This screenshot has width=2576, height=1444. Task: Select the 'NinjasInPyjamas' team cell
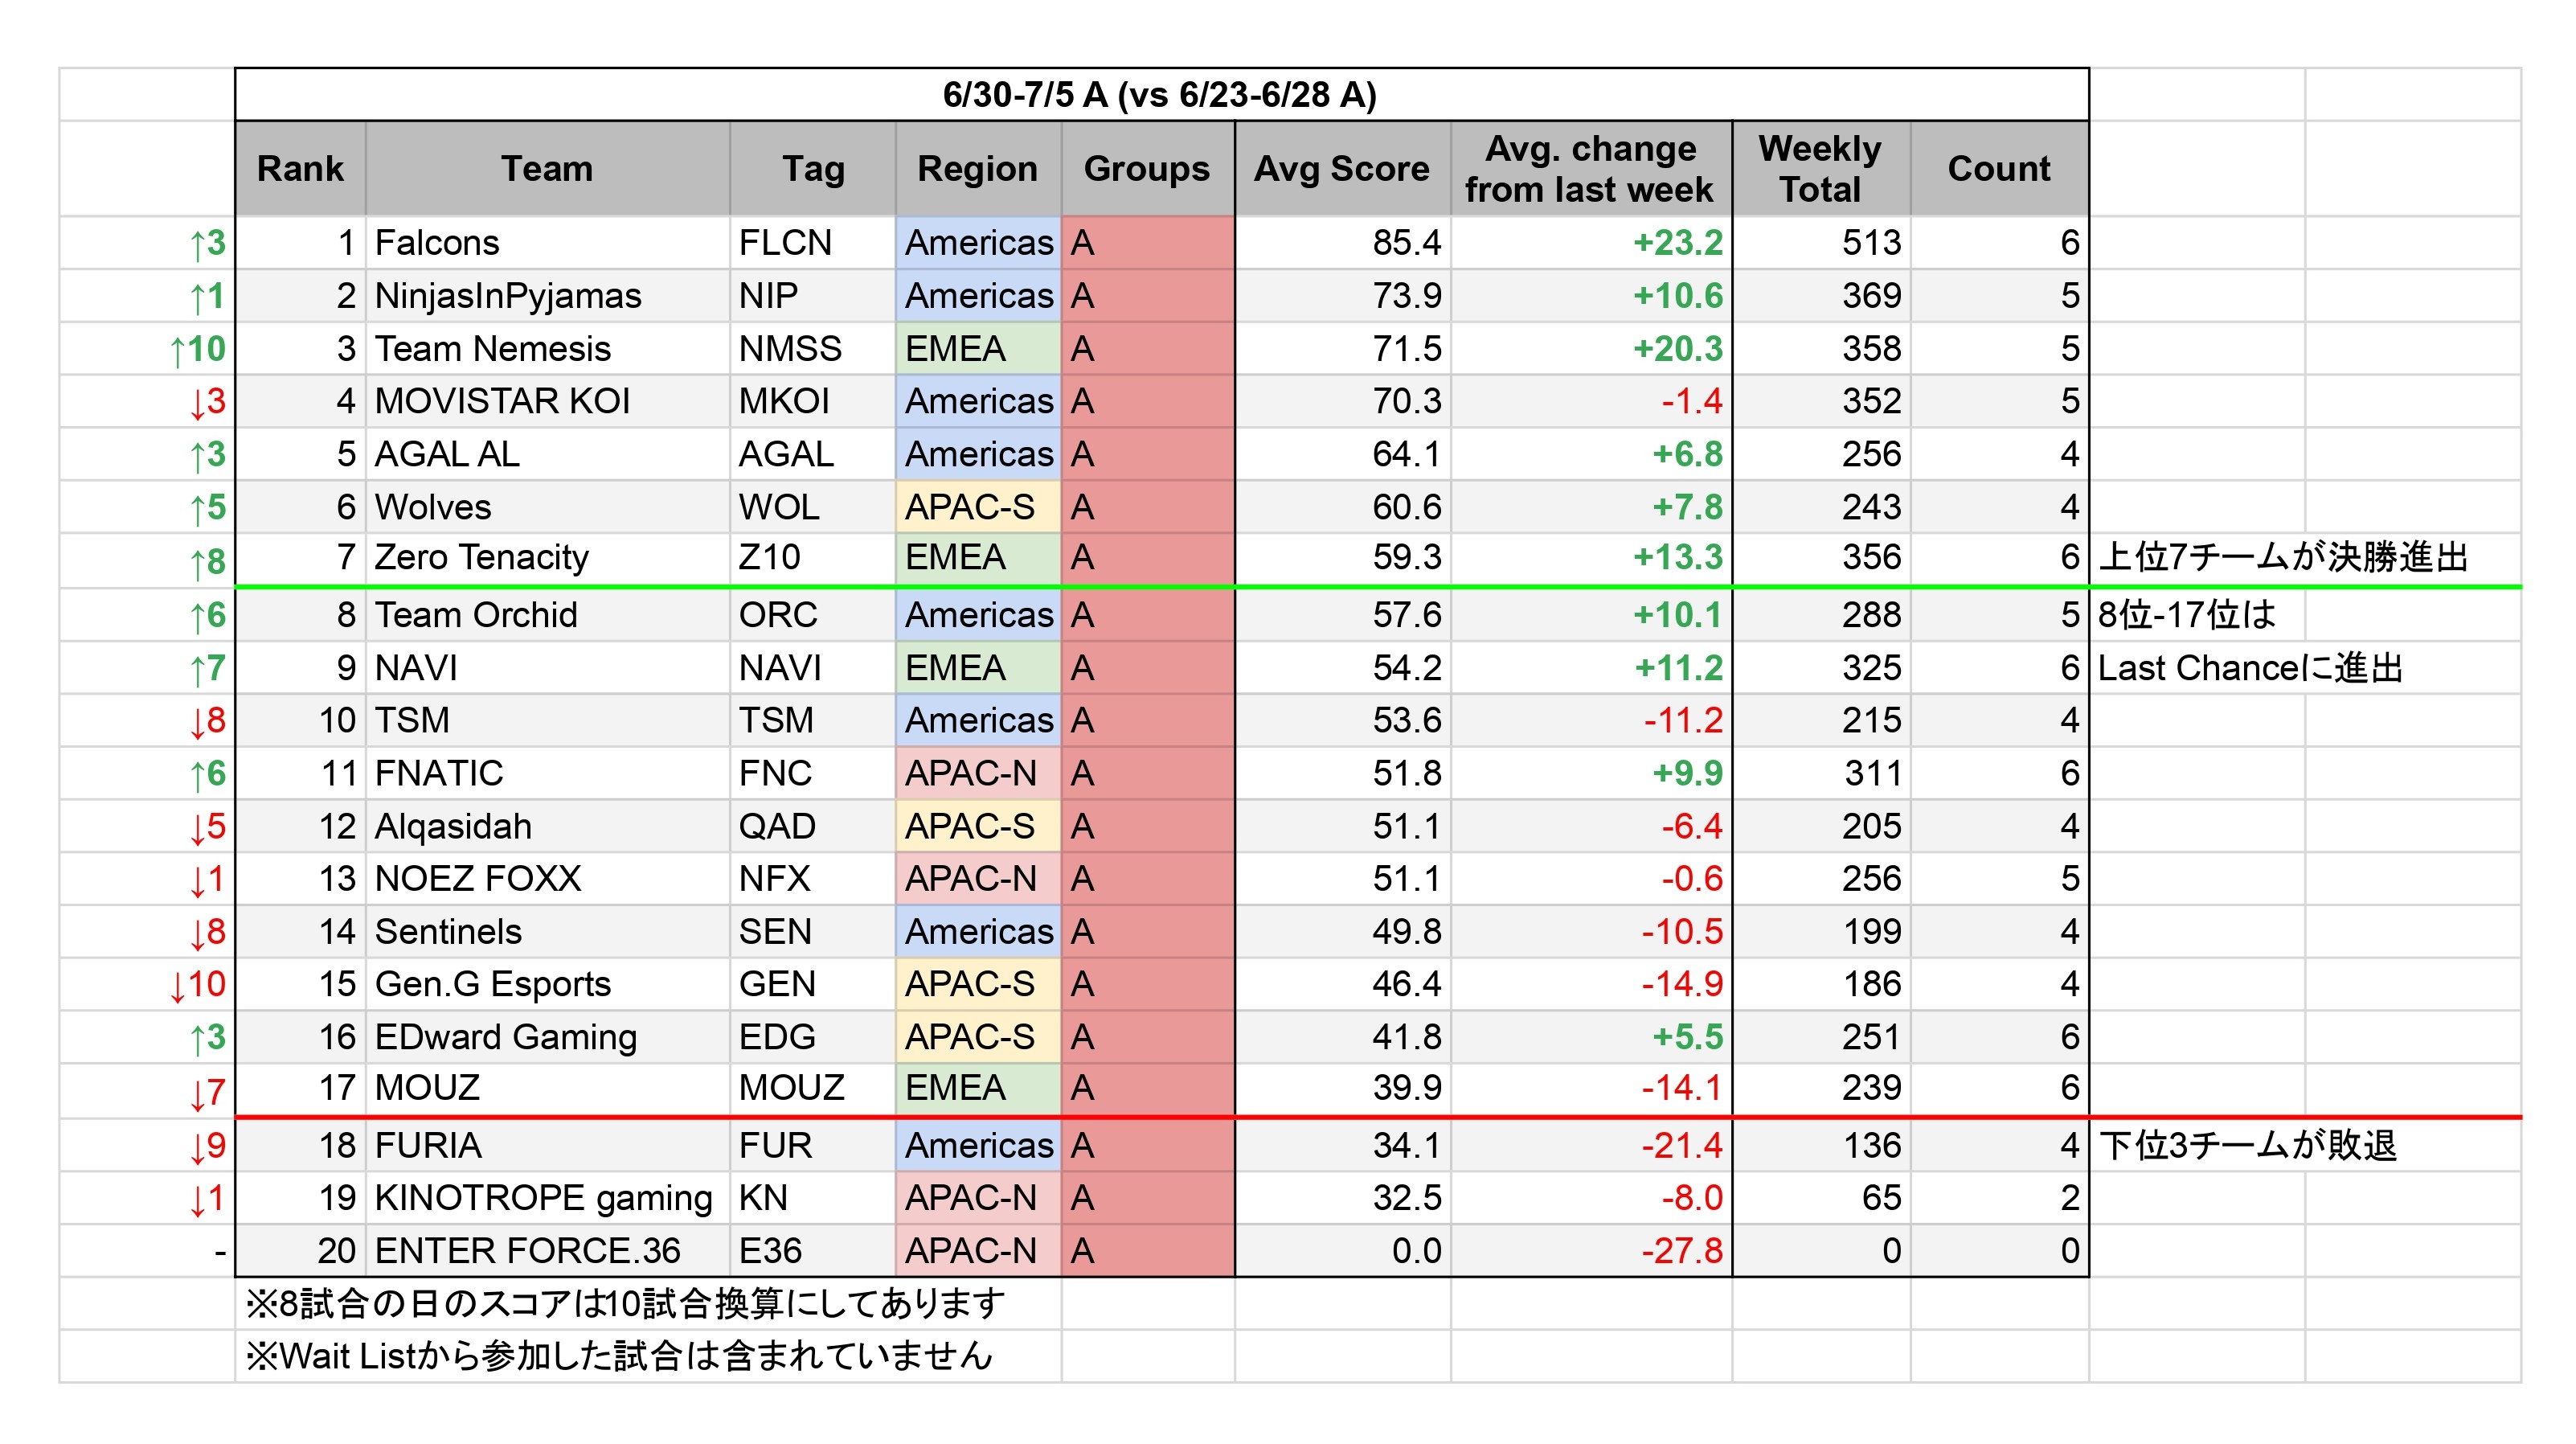pos(547,296)
